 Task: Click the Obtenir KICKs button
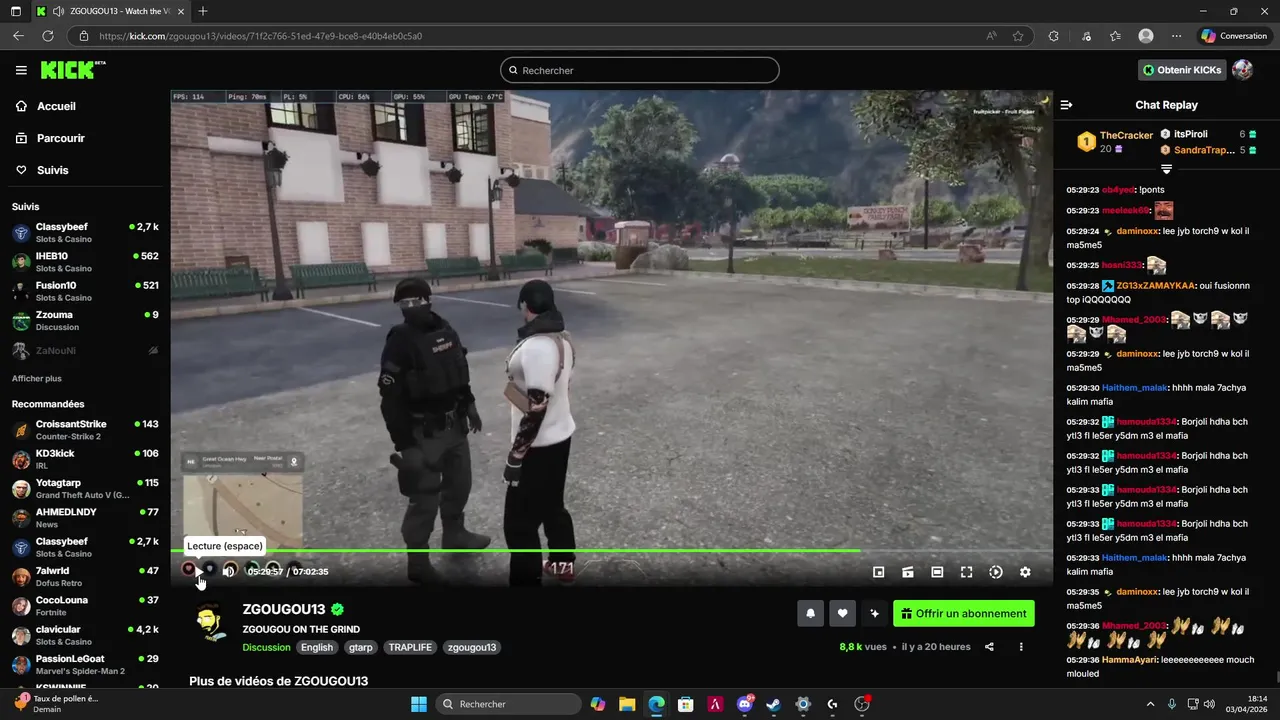(1183, 70)
